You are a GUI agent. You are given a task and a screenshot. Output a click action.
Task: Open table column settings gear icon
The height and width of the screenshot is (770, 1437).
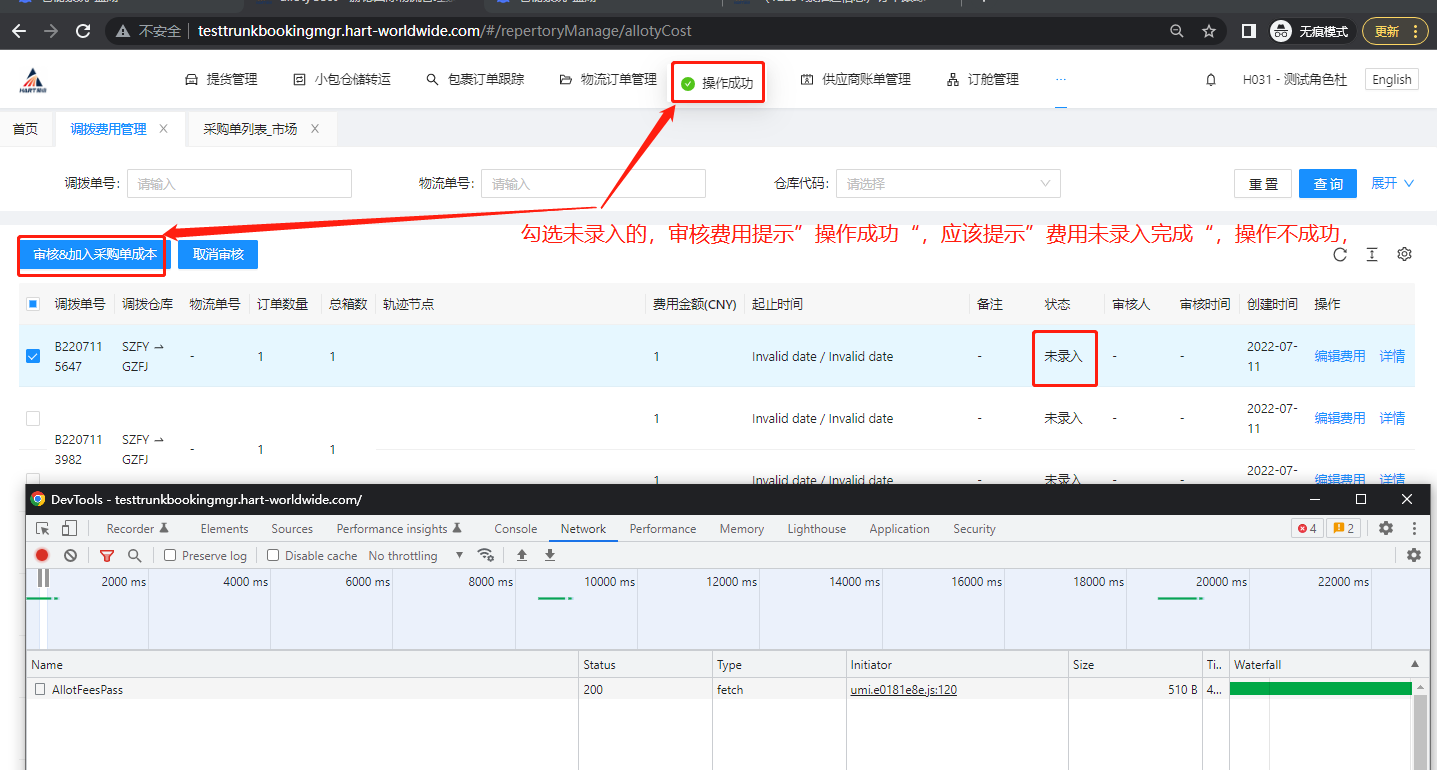(1404, 255)
